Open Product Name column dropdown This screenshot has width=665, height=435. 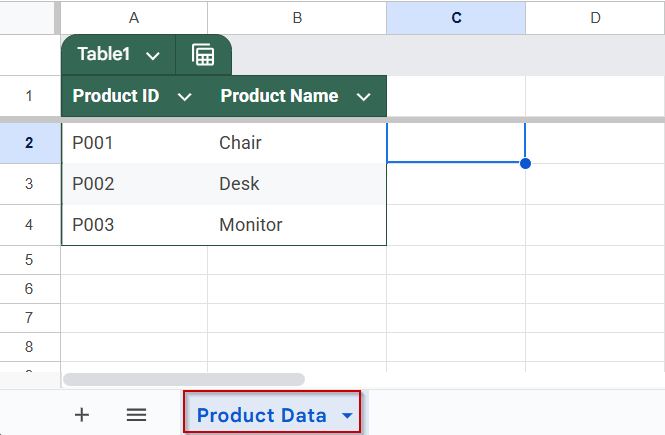363,97
